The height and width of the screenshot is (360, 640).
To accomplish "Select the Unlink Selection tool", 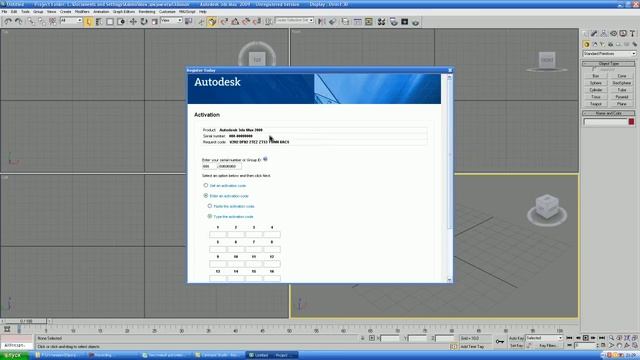I will [42, 22].
